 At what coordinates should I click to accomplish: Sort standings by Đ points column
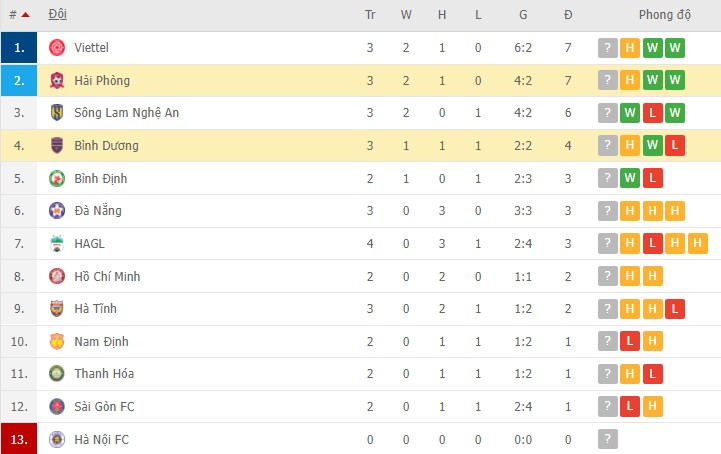(x=568, y=15)
